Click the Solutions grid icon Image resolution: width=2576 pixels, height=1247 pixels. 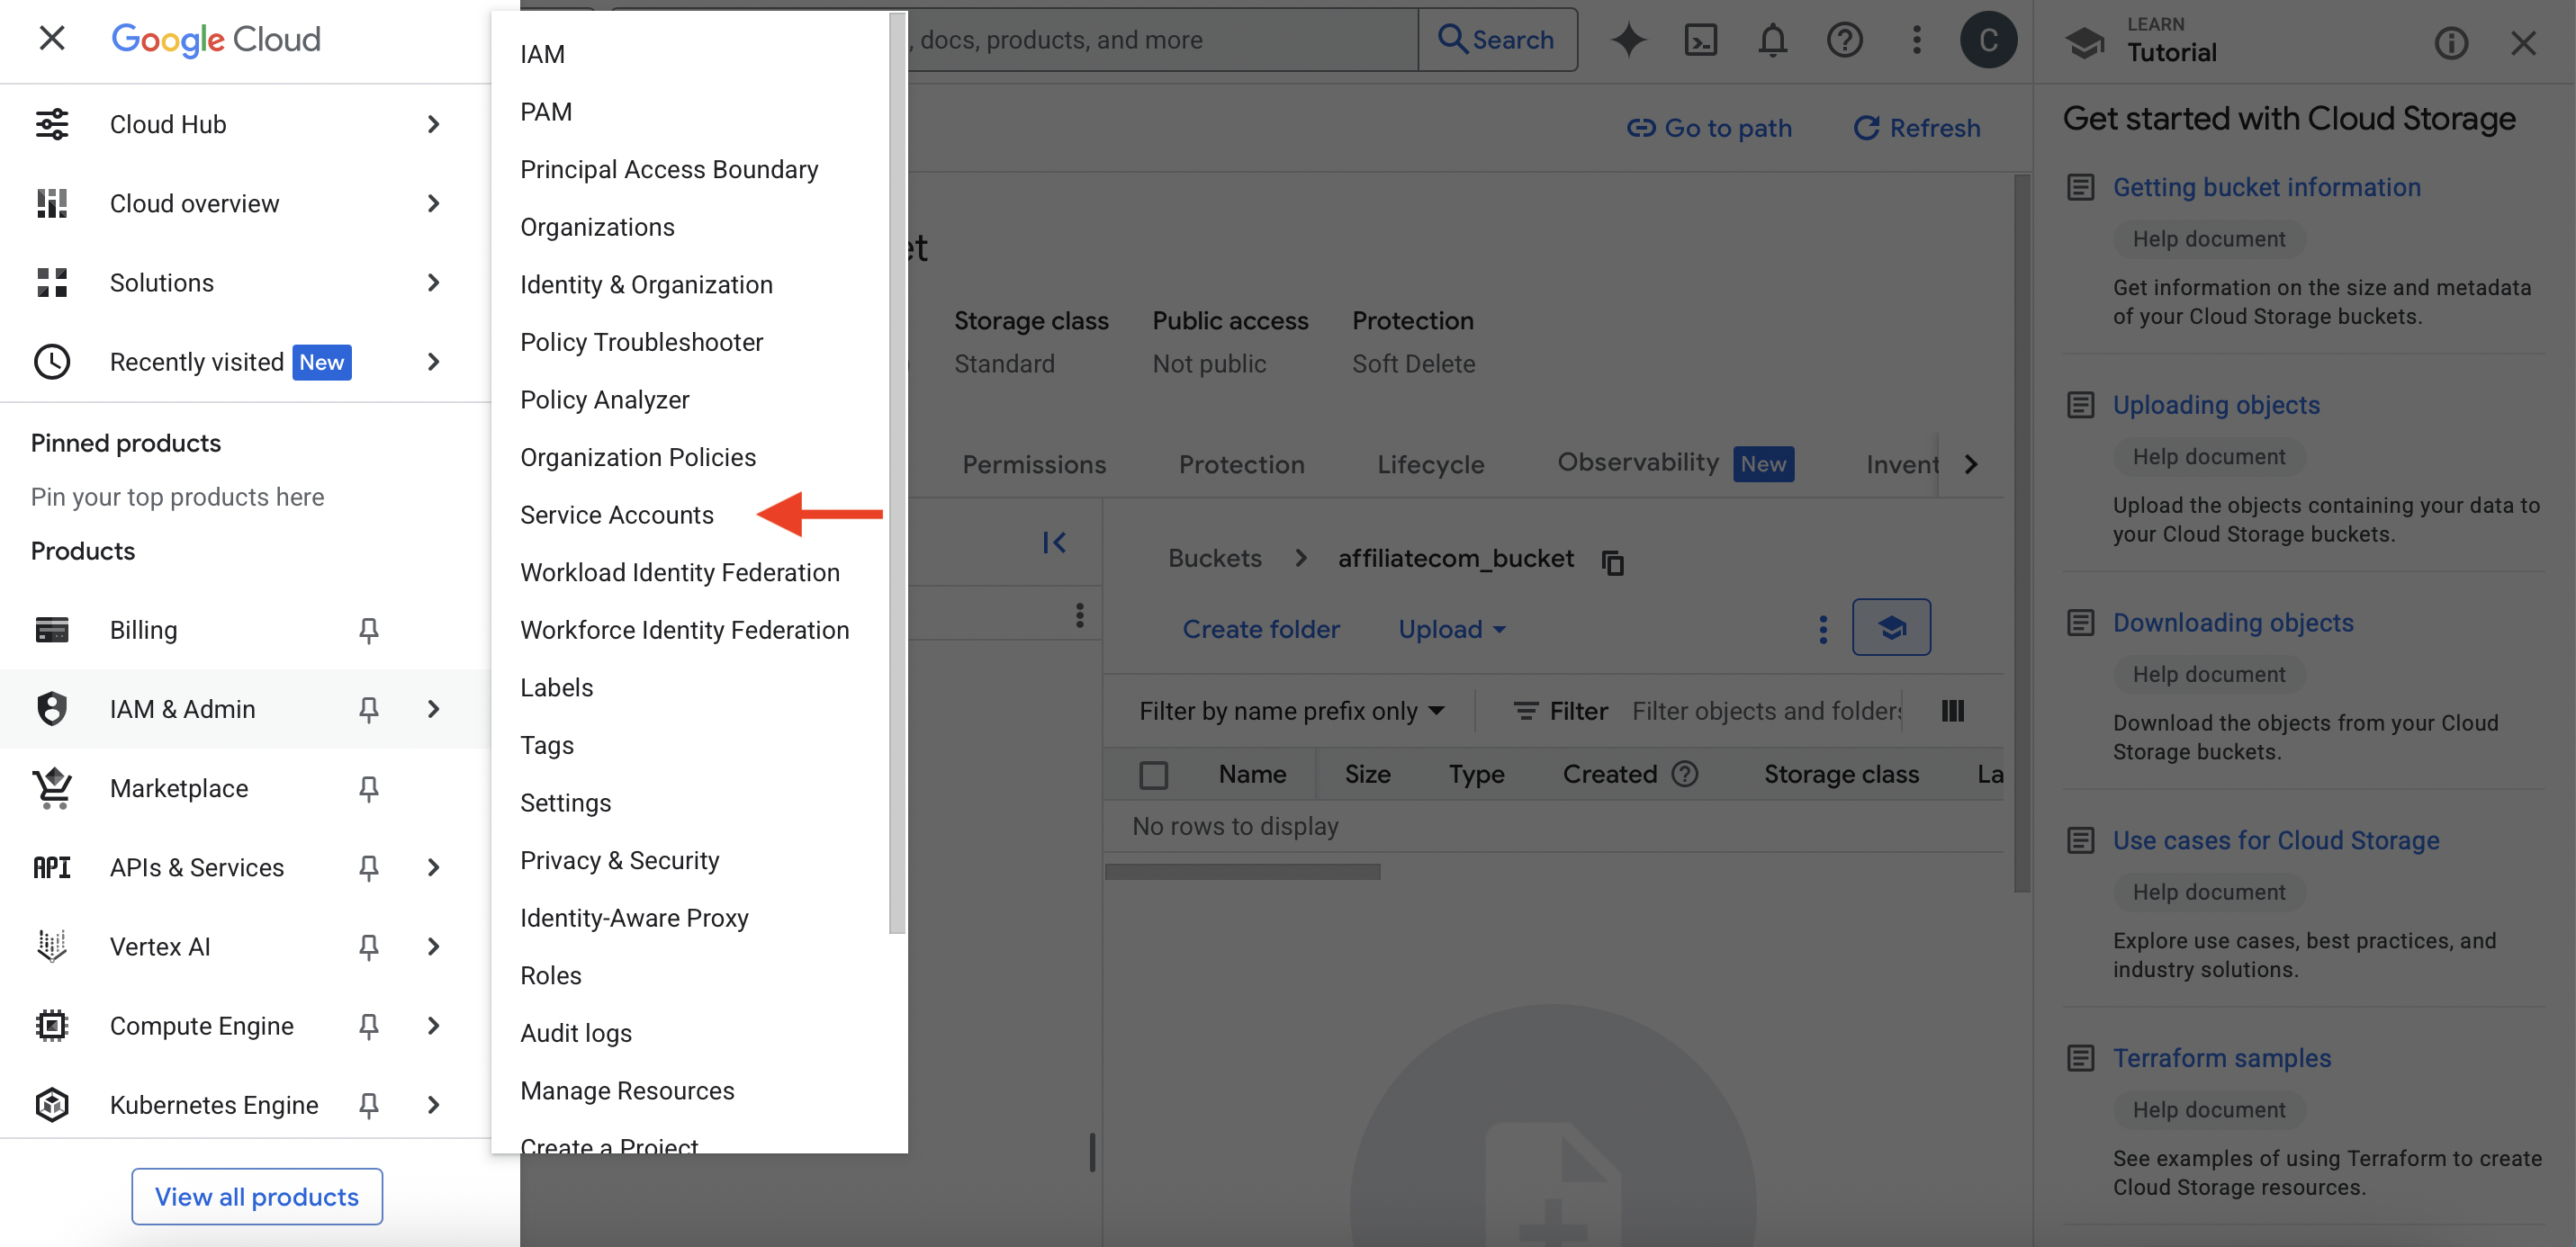(x=52, y=282)
